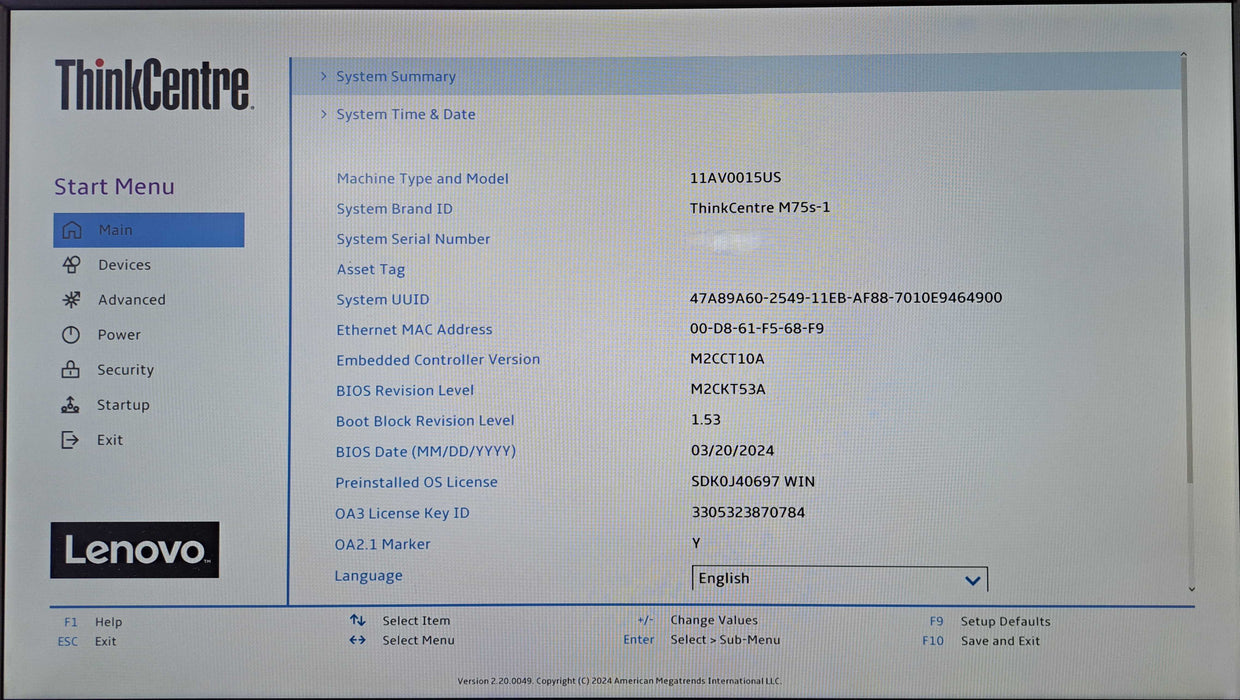Click the Startup icon in sidebar
This screenshot has width=1240, height=700.
click(70, 405)
